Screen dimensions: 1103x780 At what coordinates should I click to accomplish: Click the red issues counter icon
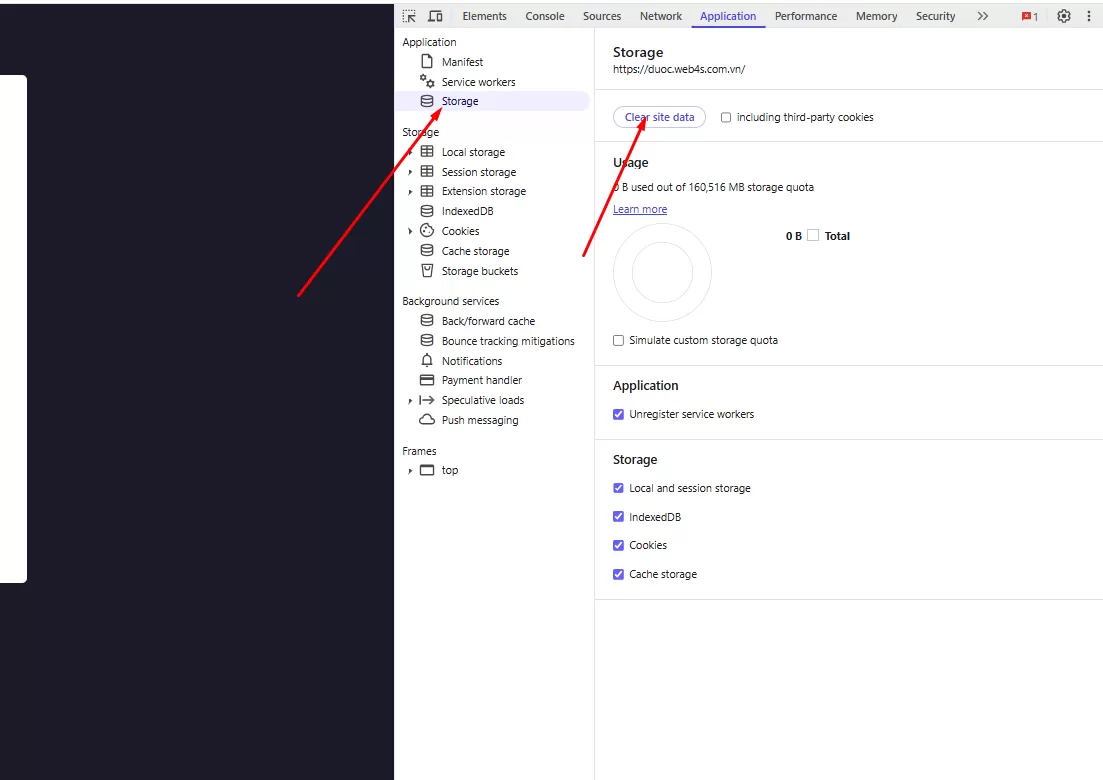tap(1029, 17)
